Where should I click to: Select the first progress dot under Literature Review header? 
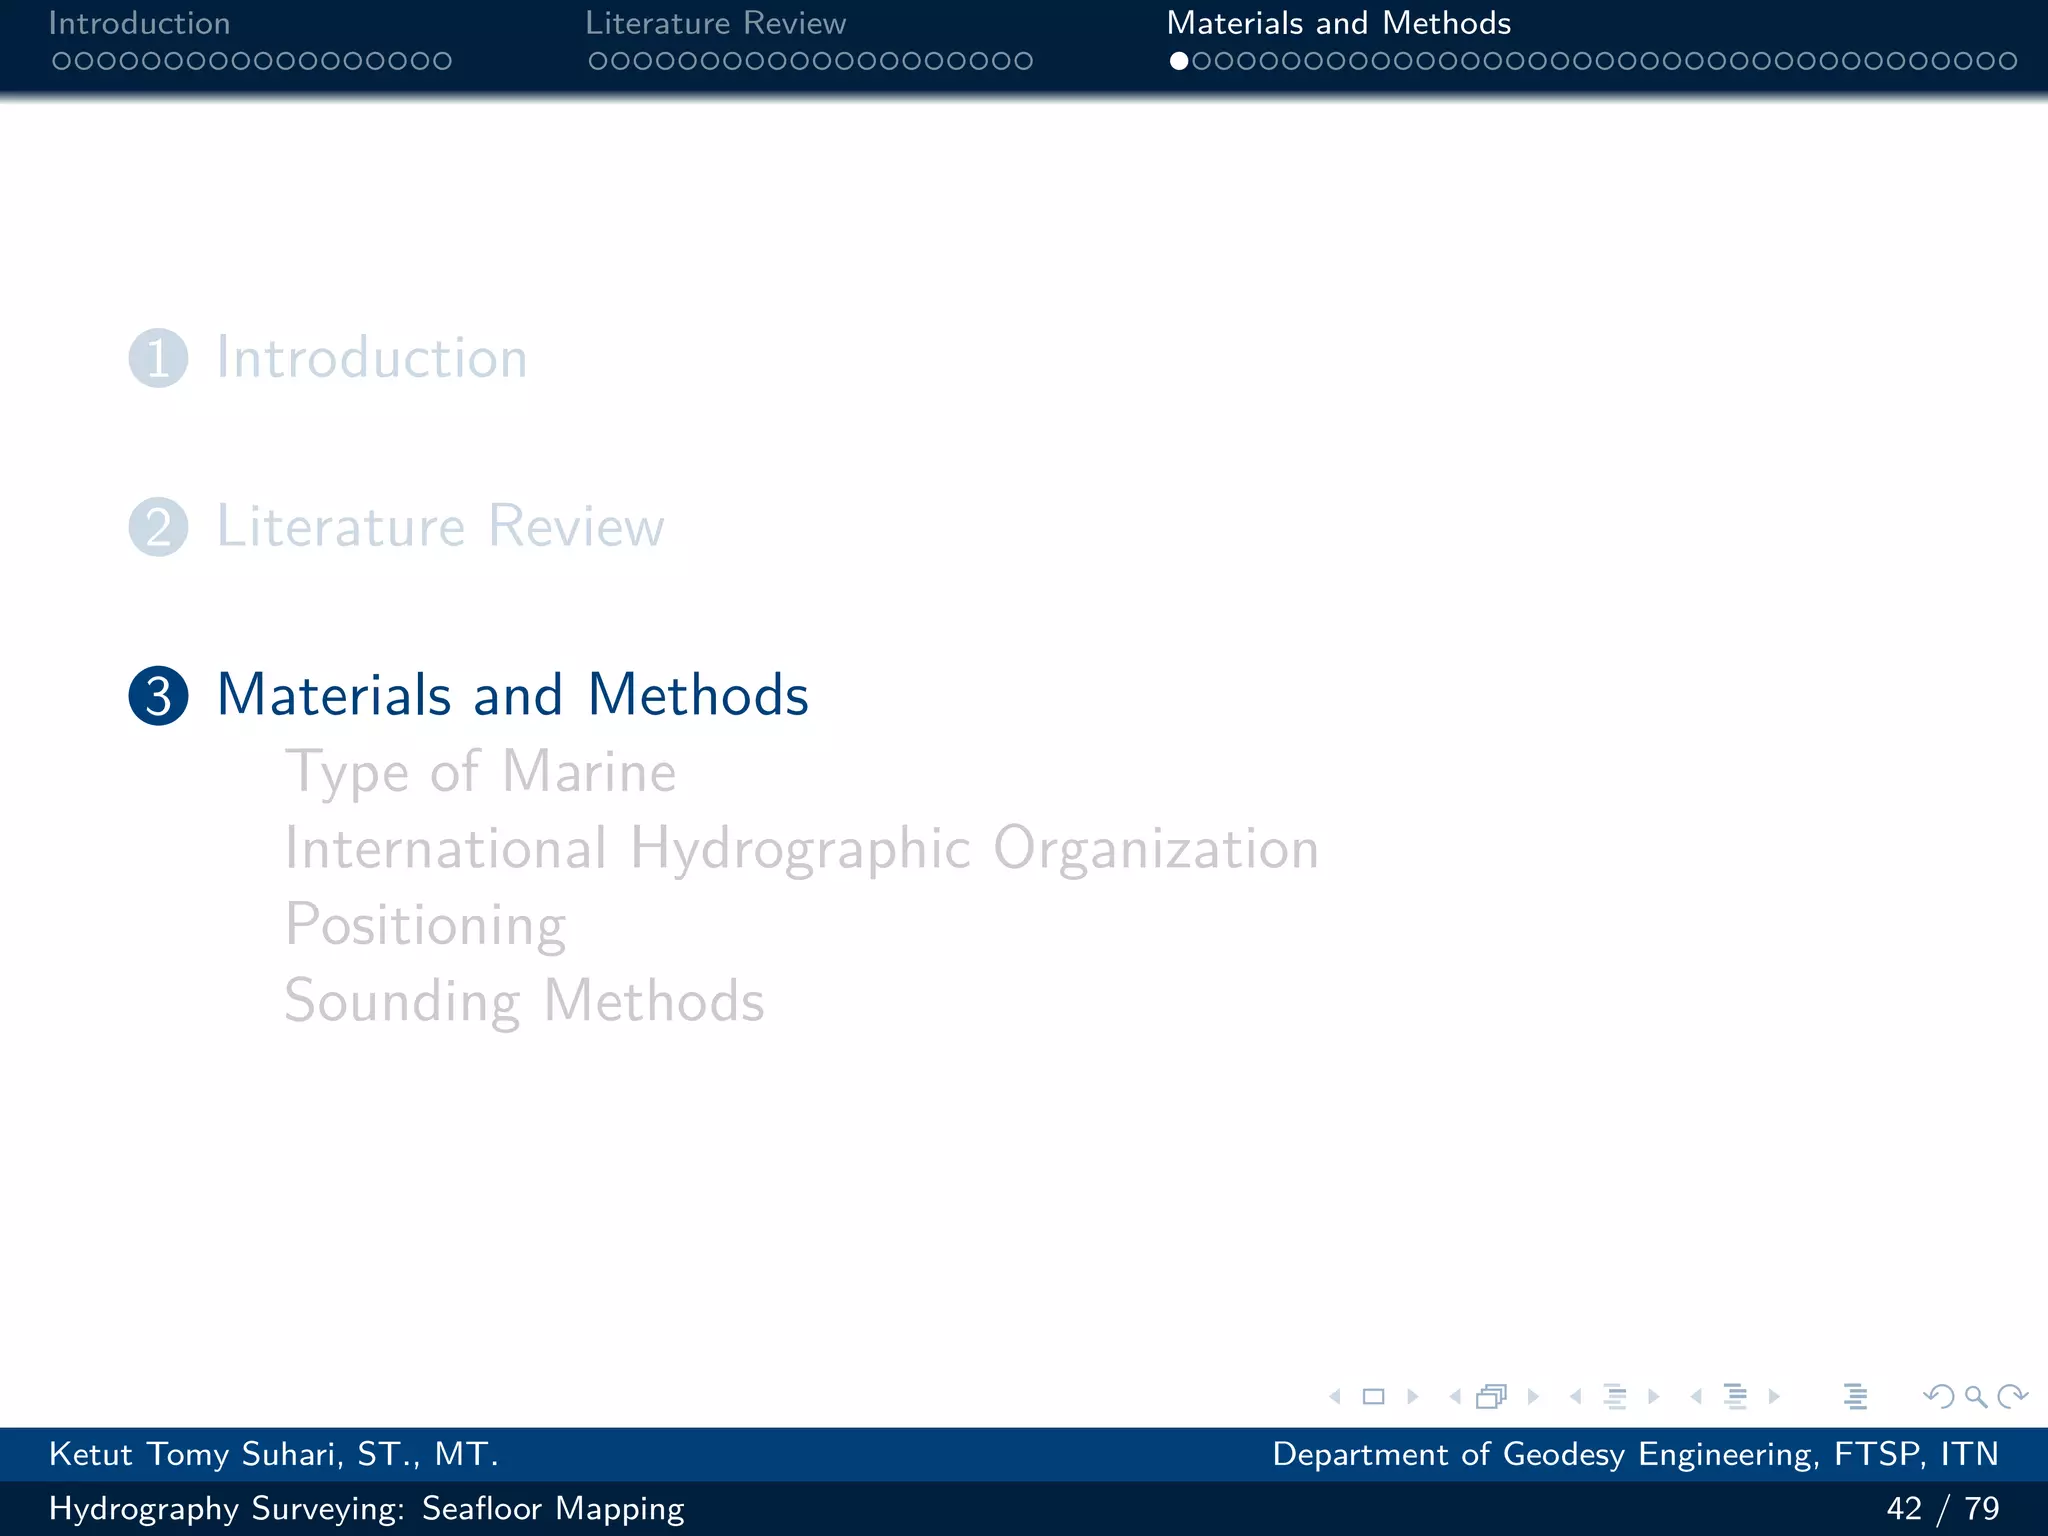click(x=598, y=61)
